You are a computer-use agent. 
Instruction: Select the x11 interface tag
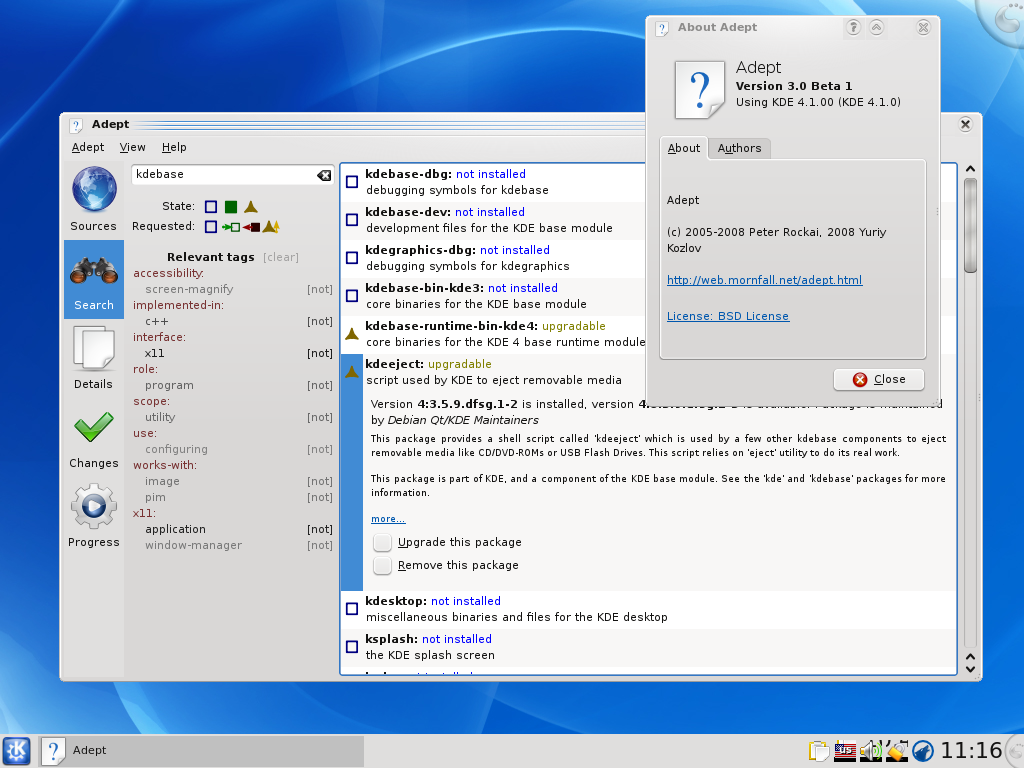tap(155, 353)
